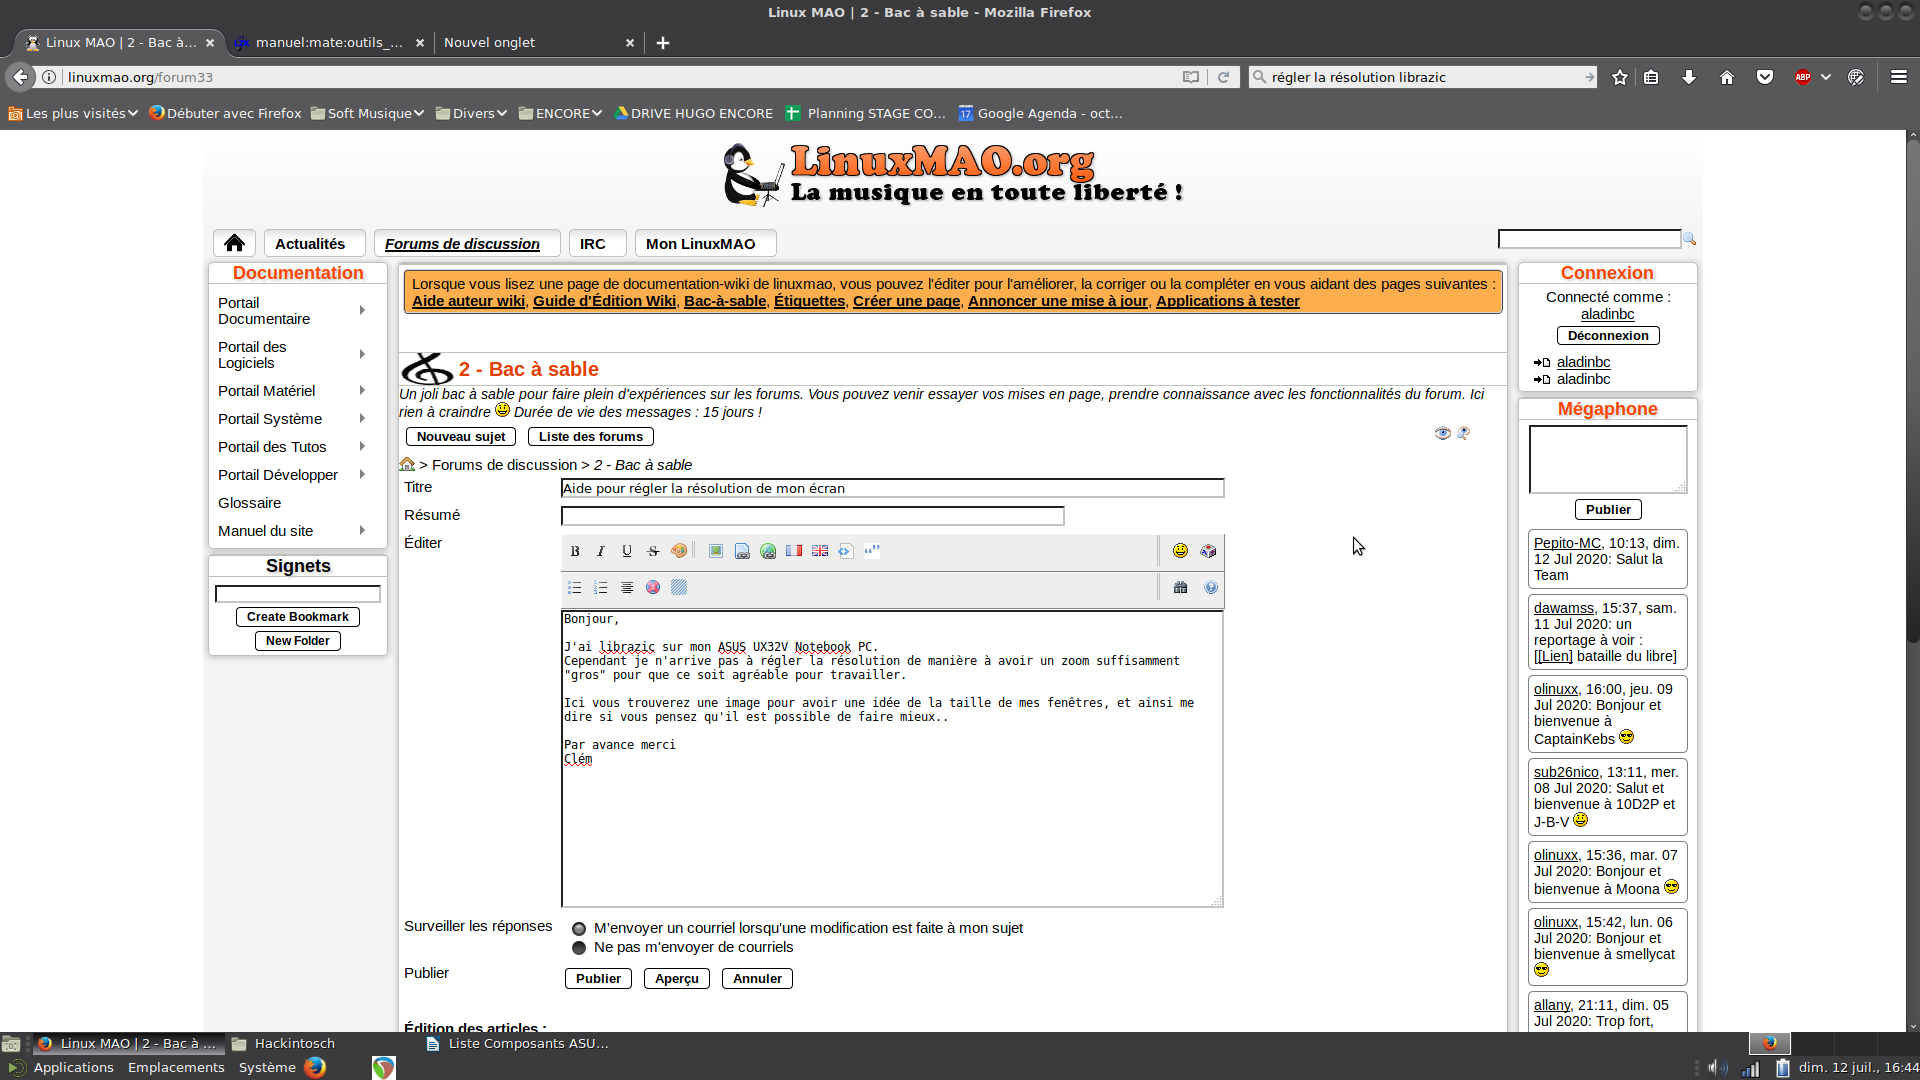Click the Déconnexion button
The width and height of the screenshot is (1920, 1080).
[1607, 336]
